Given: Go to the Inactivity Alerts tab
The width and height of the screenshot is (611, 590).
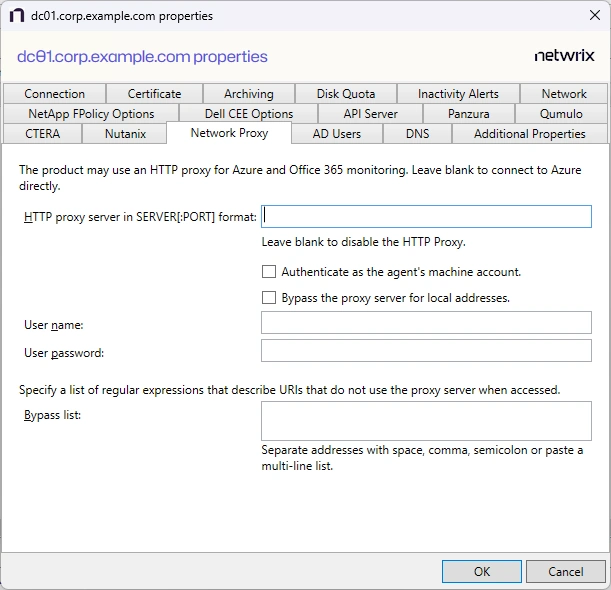Looking at the screenshot, I should tap(458, 94).
